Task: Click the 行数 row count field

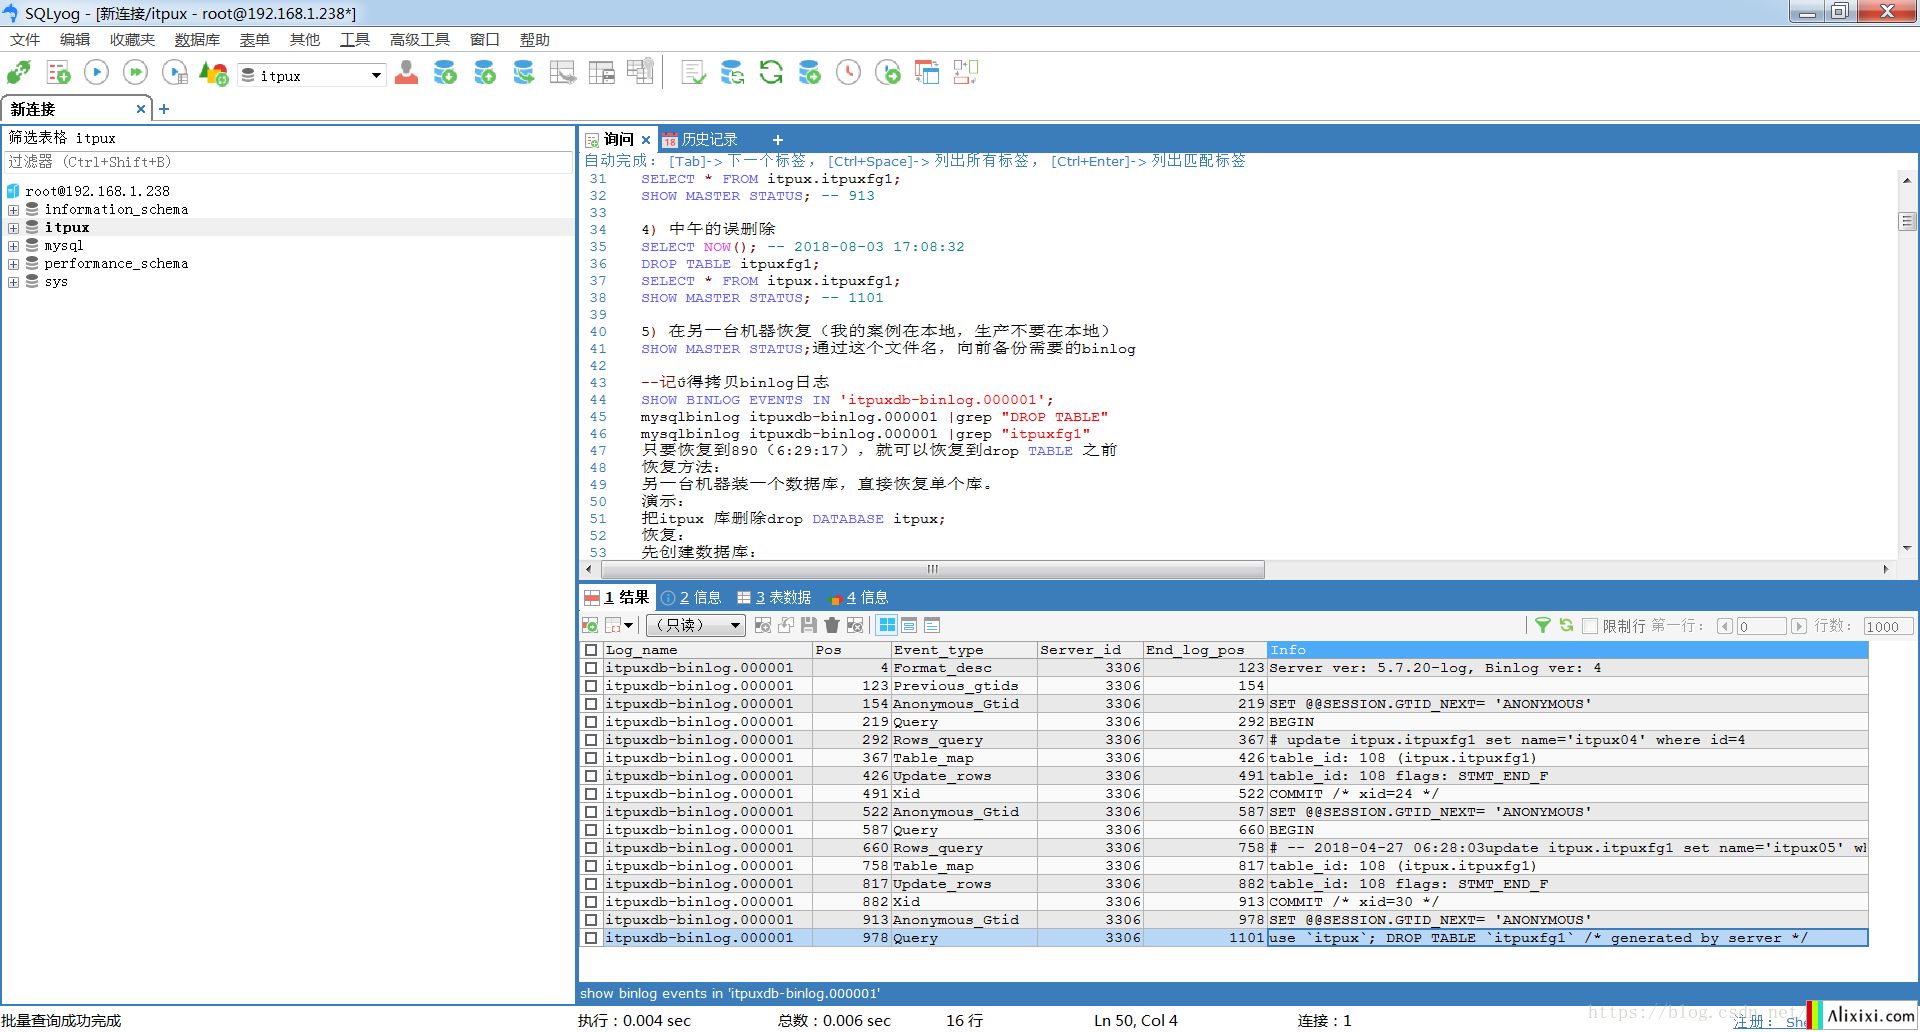Action: pos(1888,626)
